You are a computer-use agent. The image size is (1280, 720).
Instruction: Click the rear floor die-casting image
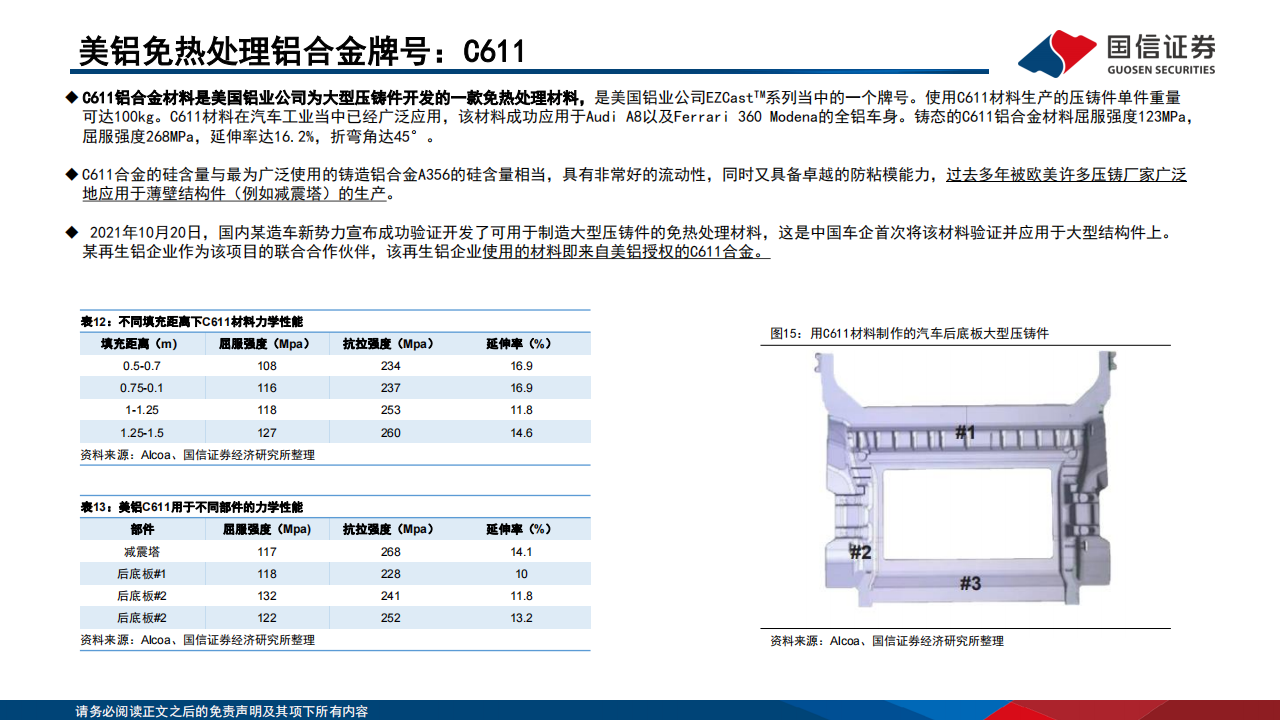coord(966,479)
